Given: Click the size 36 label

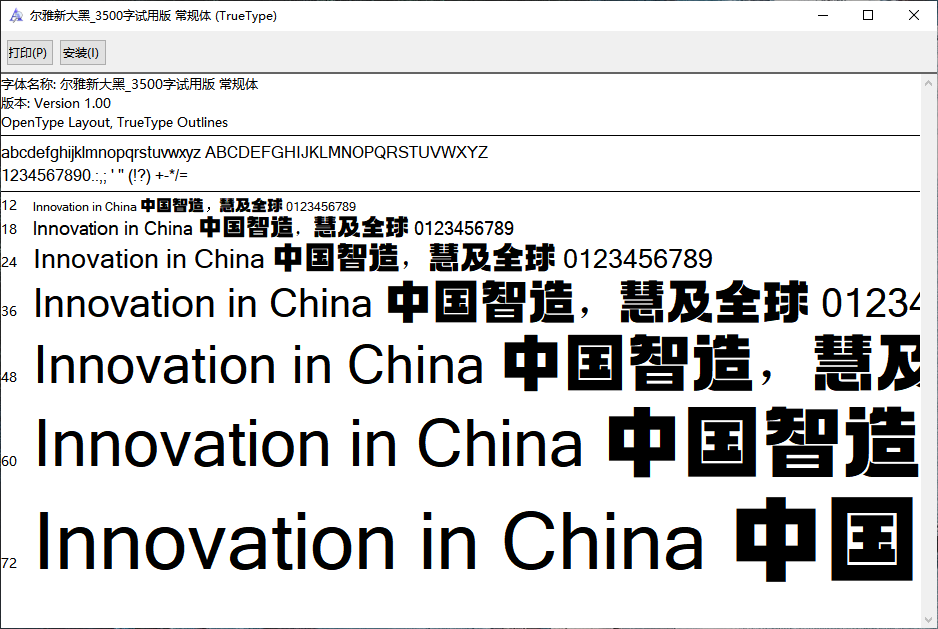Looking at the screenshot, I should (x=9, y=311).
